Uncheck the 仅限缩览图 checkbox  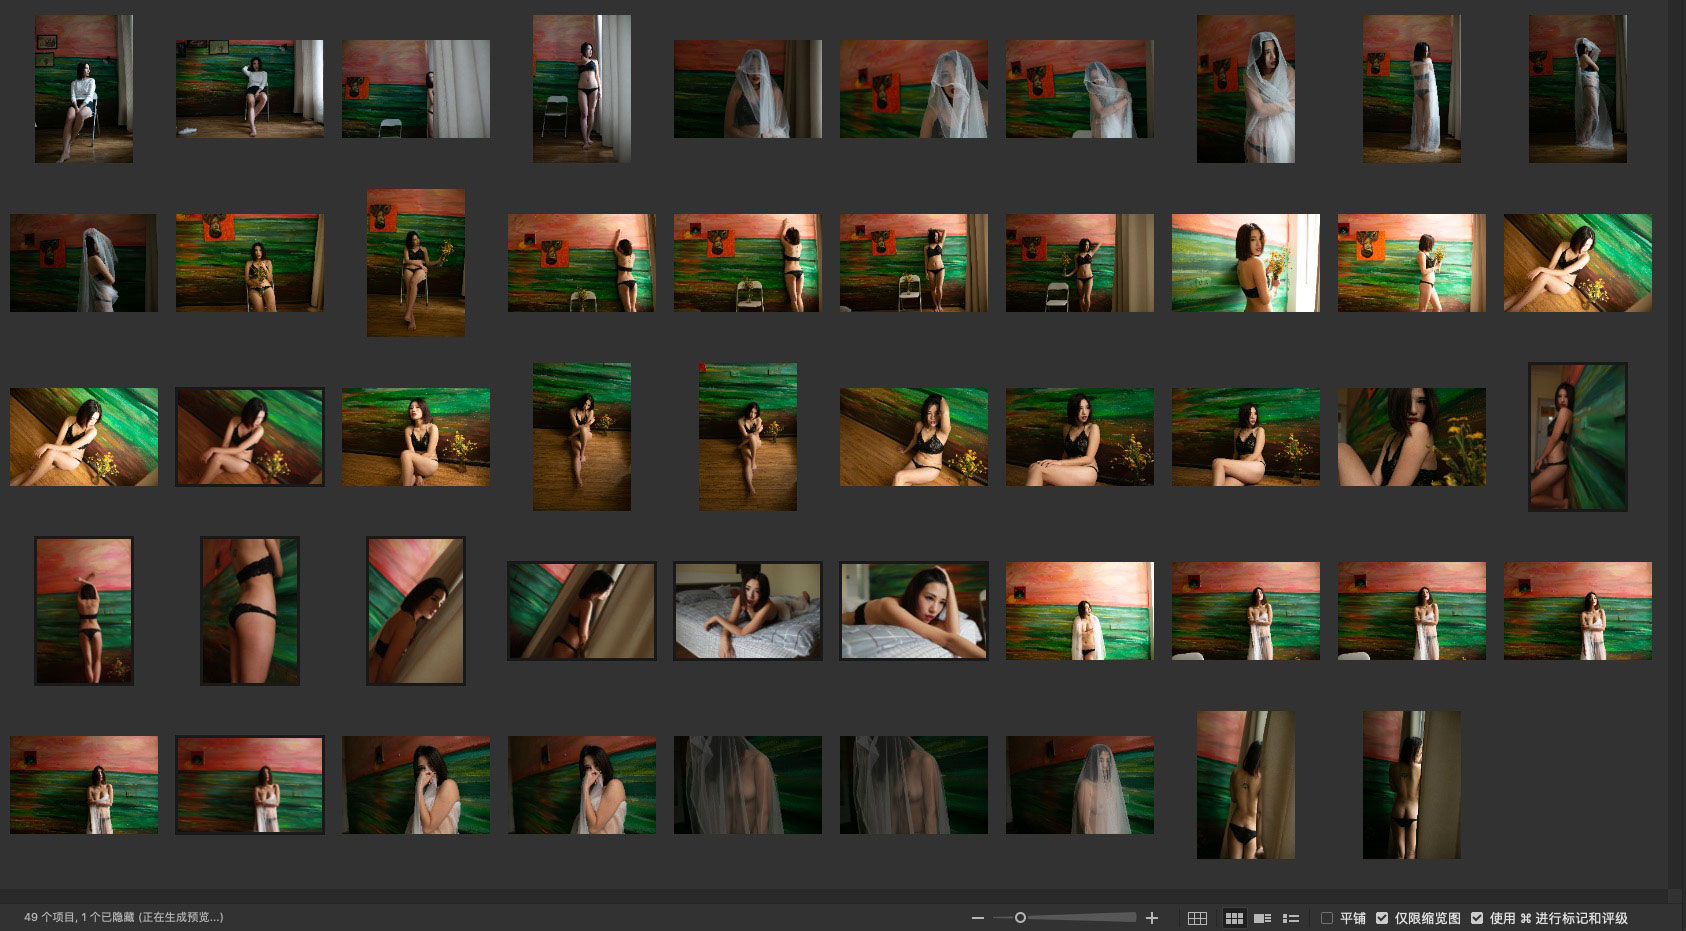tap(1382, 918)
